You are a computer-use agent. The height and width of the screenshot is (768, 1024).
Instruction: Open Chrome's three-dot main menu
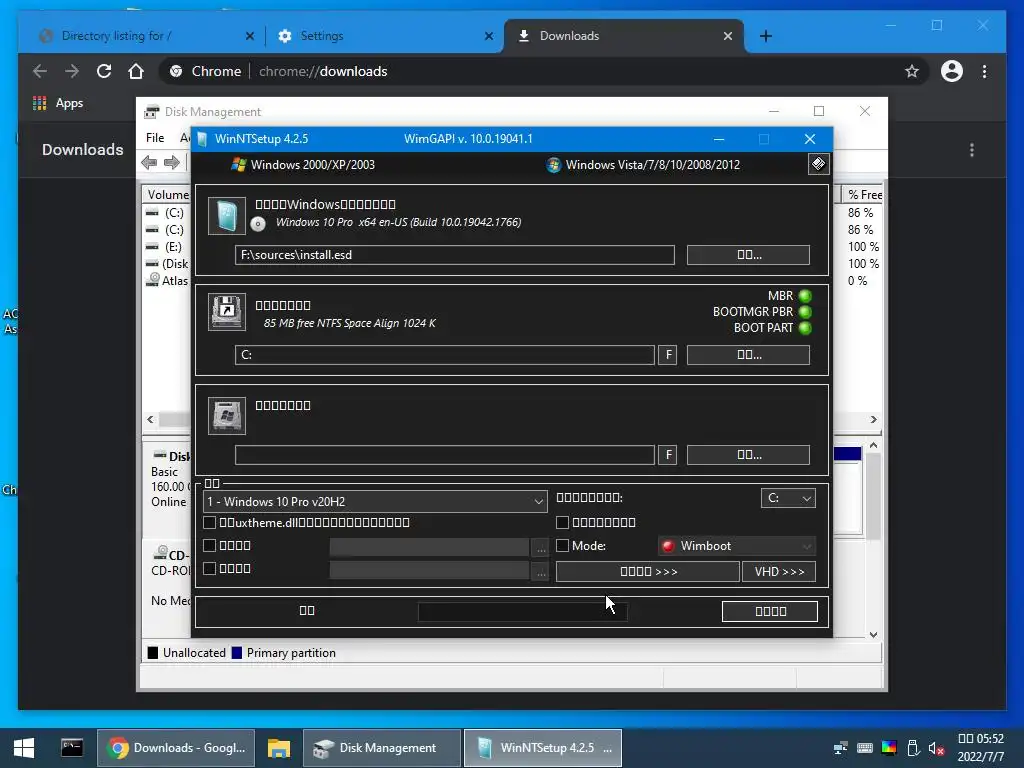984,71
